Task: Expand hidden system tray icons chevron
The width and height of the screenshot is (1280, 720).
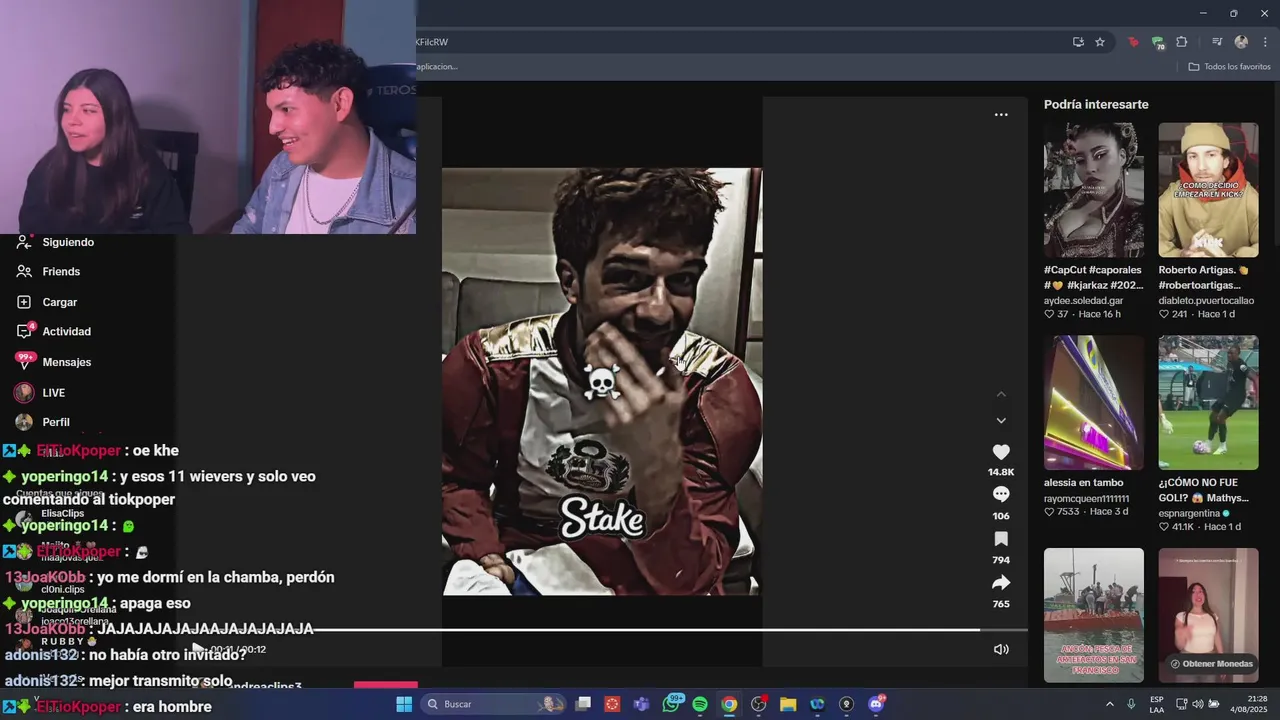Action: point(1109,704)
